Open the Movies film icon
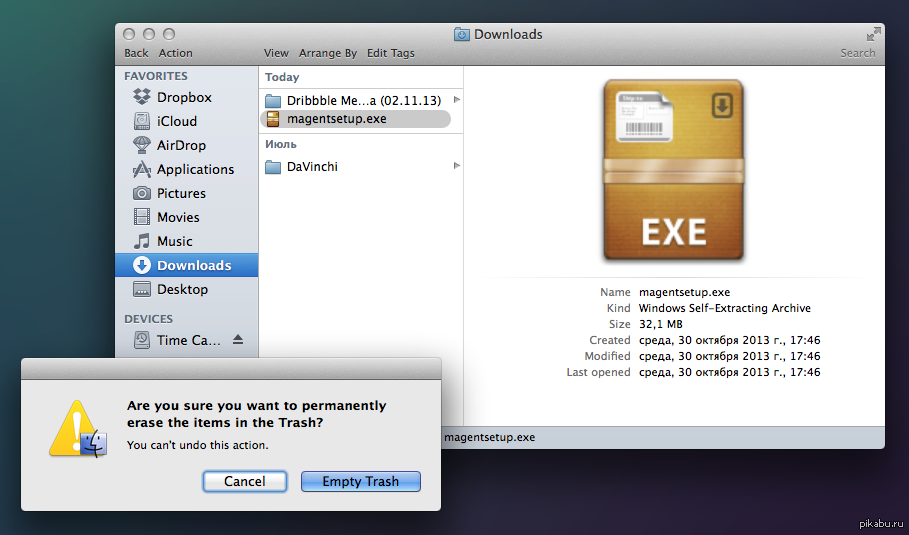The height and width of the screenshot is (535, 909). pyautogui.click(x=141, y=217)
